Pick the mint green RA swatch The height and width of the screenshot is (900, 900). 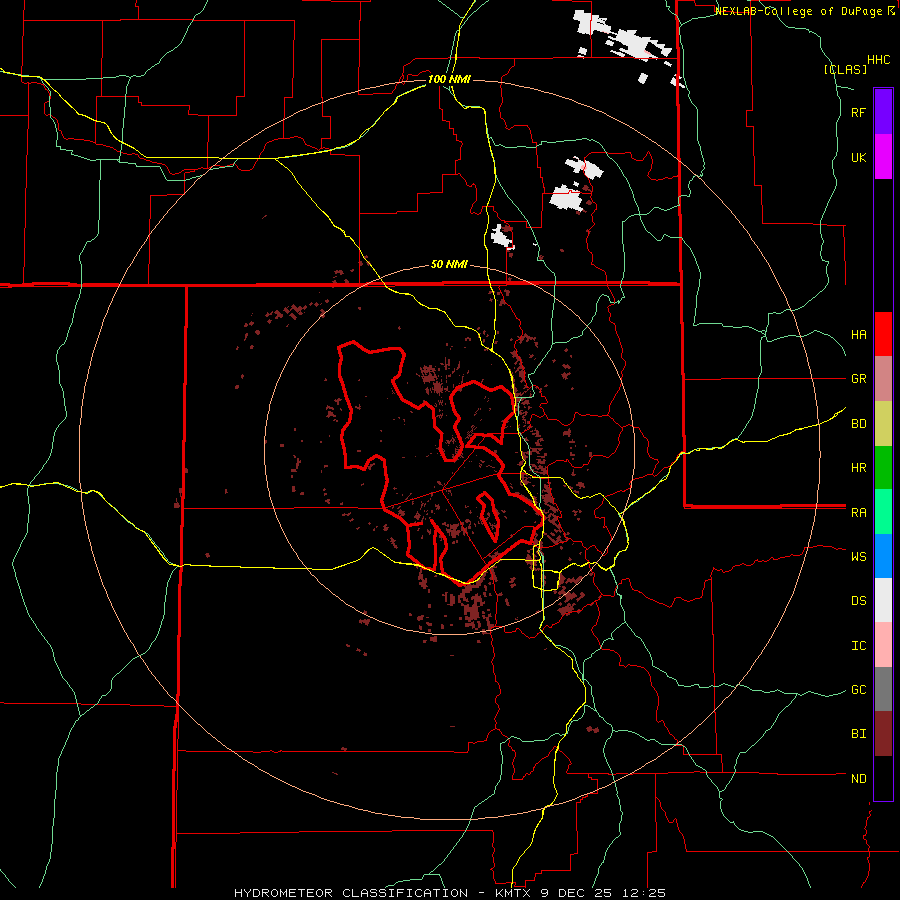883,512
